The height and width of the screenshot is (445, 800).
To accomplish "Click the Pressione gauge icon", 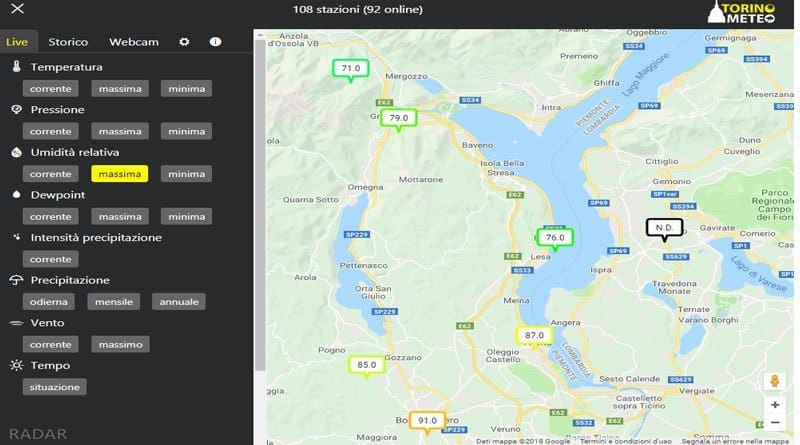I will (16, 109).
